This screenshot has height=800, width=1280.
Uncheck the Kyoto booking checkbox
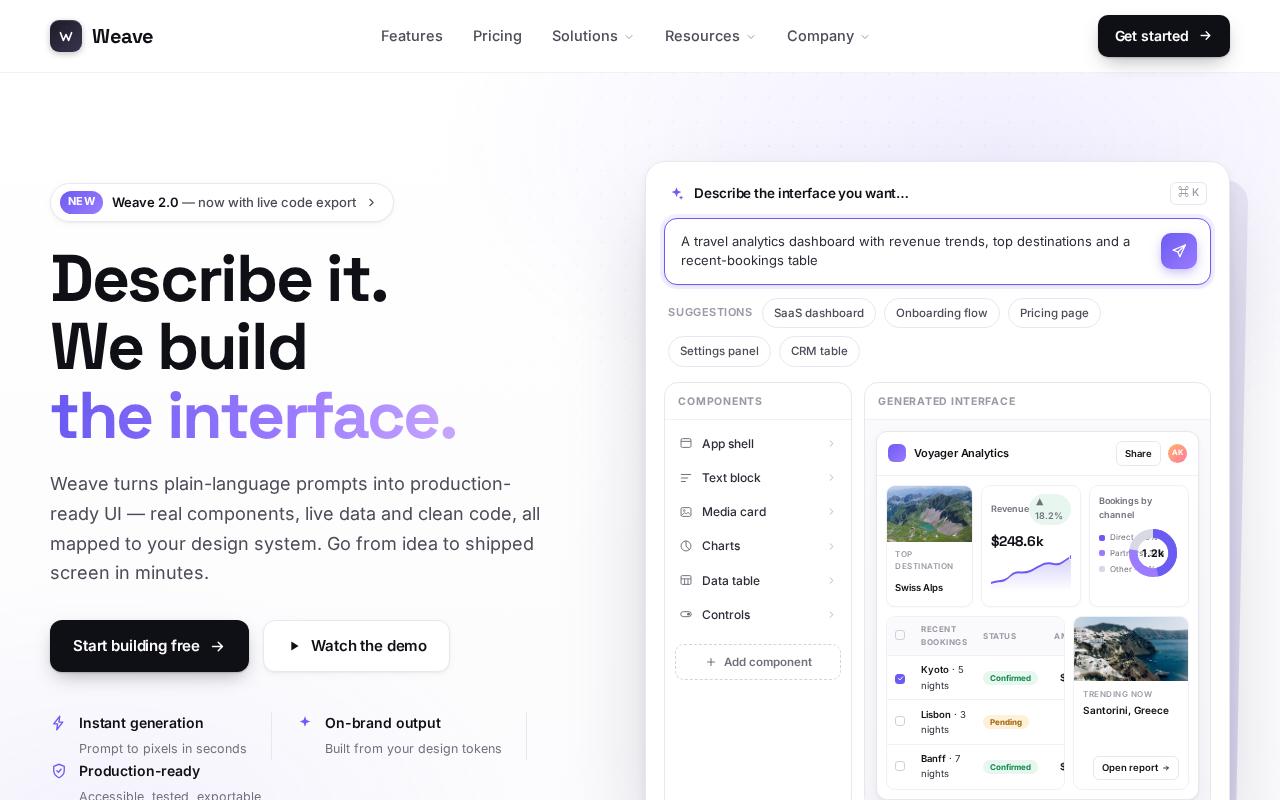pos(900,678)
